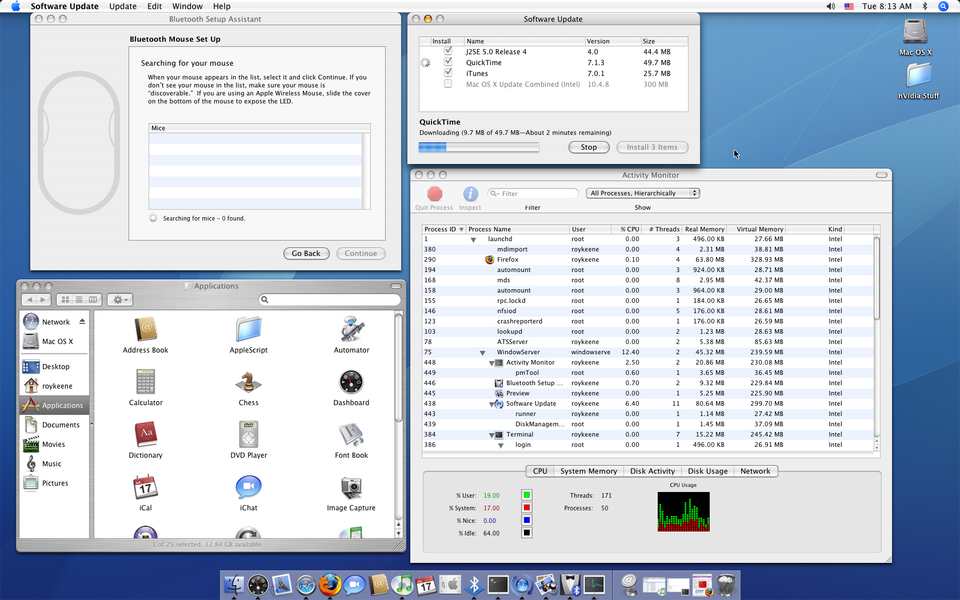The width and height of the screenshot is (960, 600).
Task: Collapse the Software Update process row
Action: 491,404
